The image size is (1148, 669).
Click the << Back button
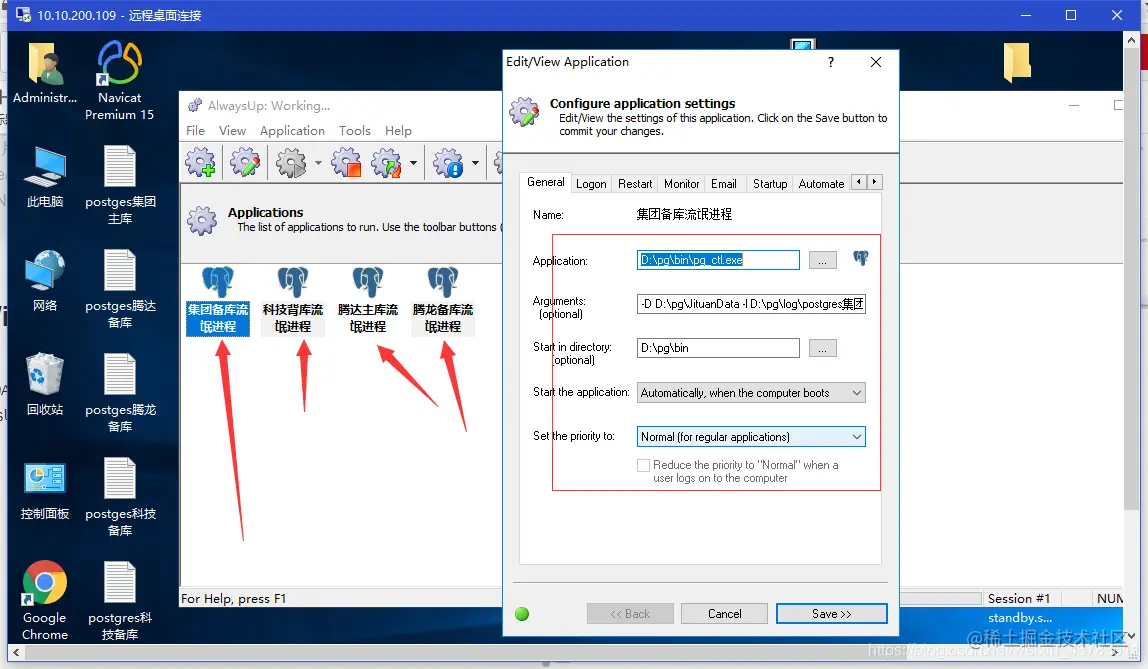[630, 614]
